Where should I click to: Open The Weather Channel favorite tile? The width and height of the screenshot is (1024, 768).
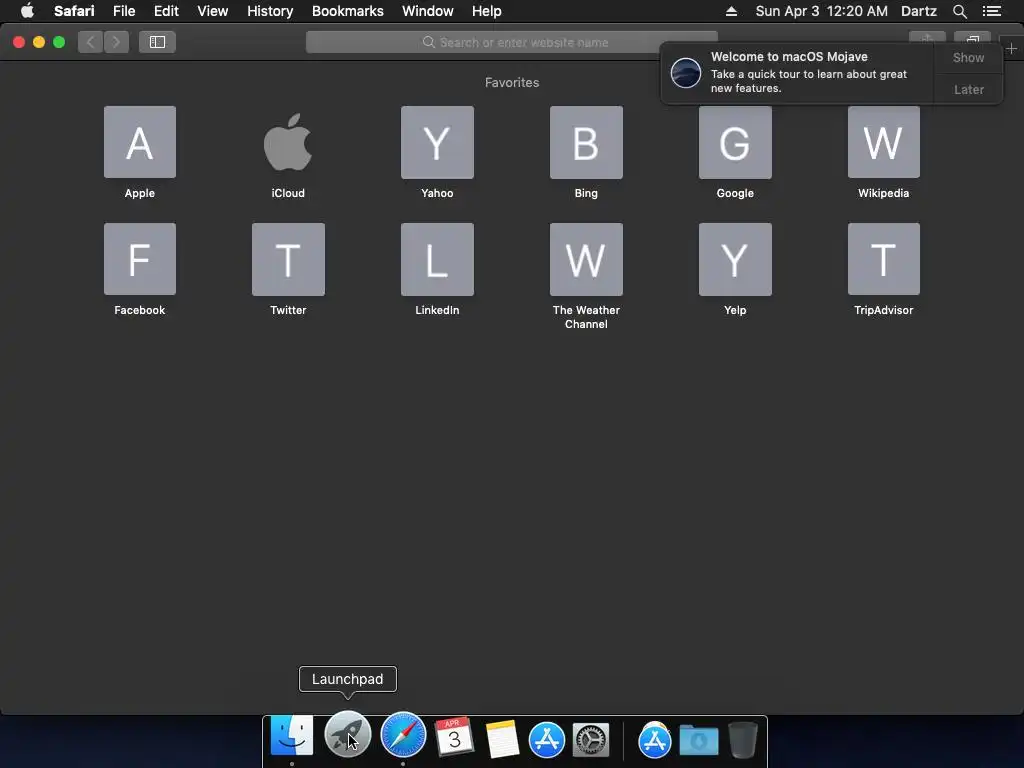tap(586, 259)
